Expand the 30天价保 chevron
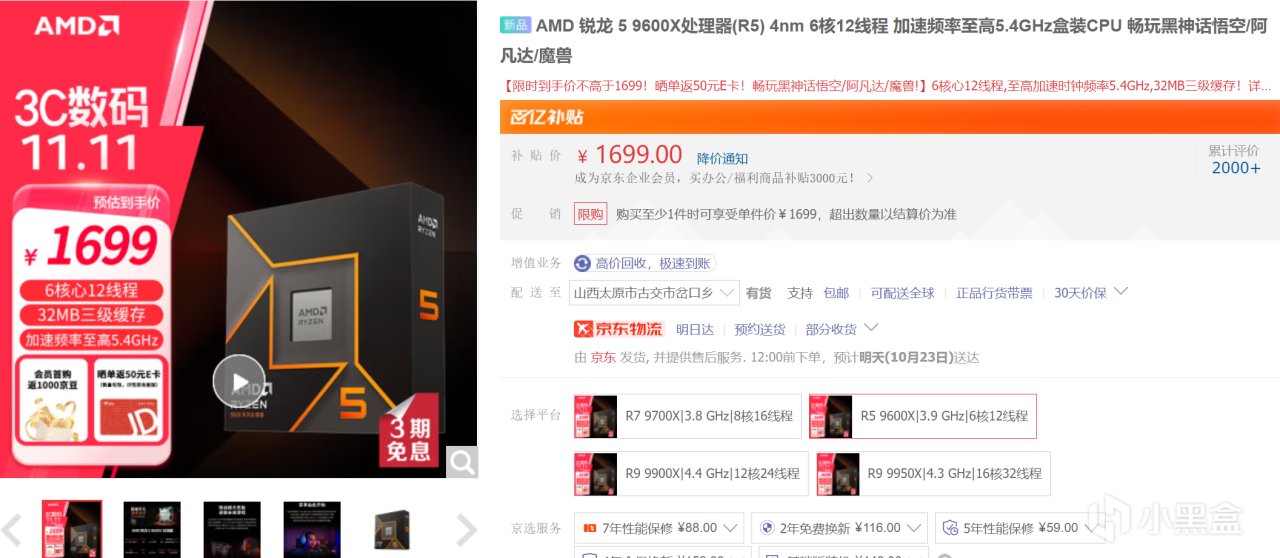 [1120, 292]
